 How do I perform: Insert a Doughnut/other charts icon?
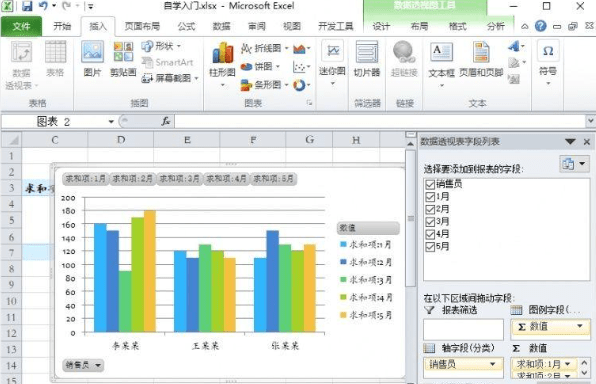tap(301, 85)
